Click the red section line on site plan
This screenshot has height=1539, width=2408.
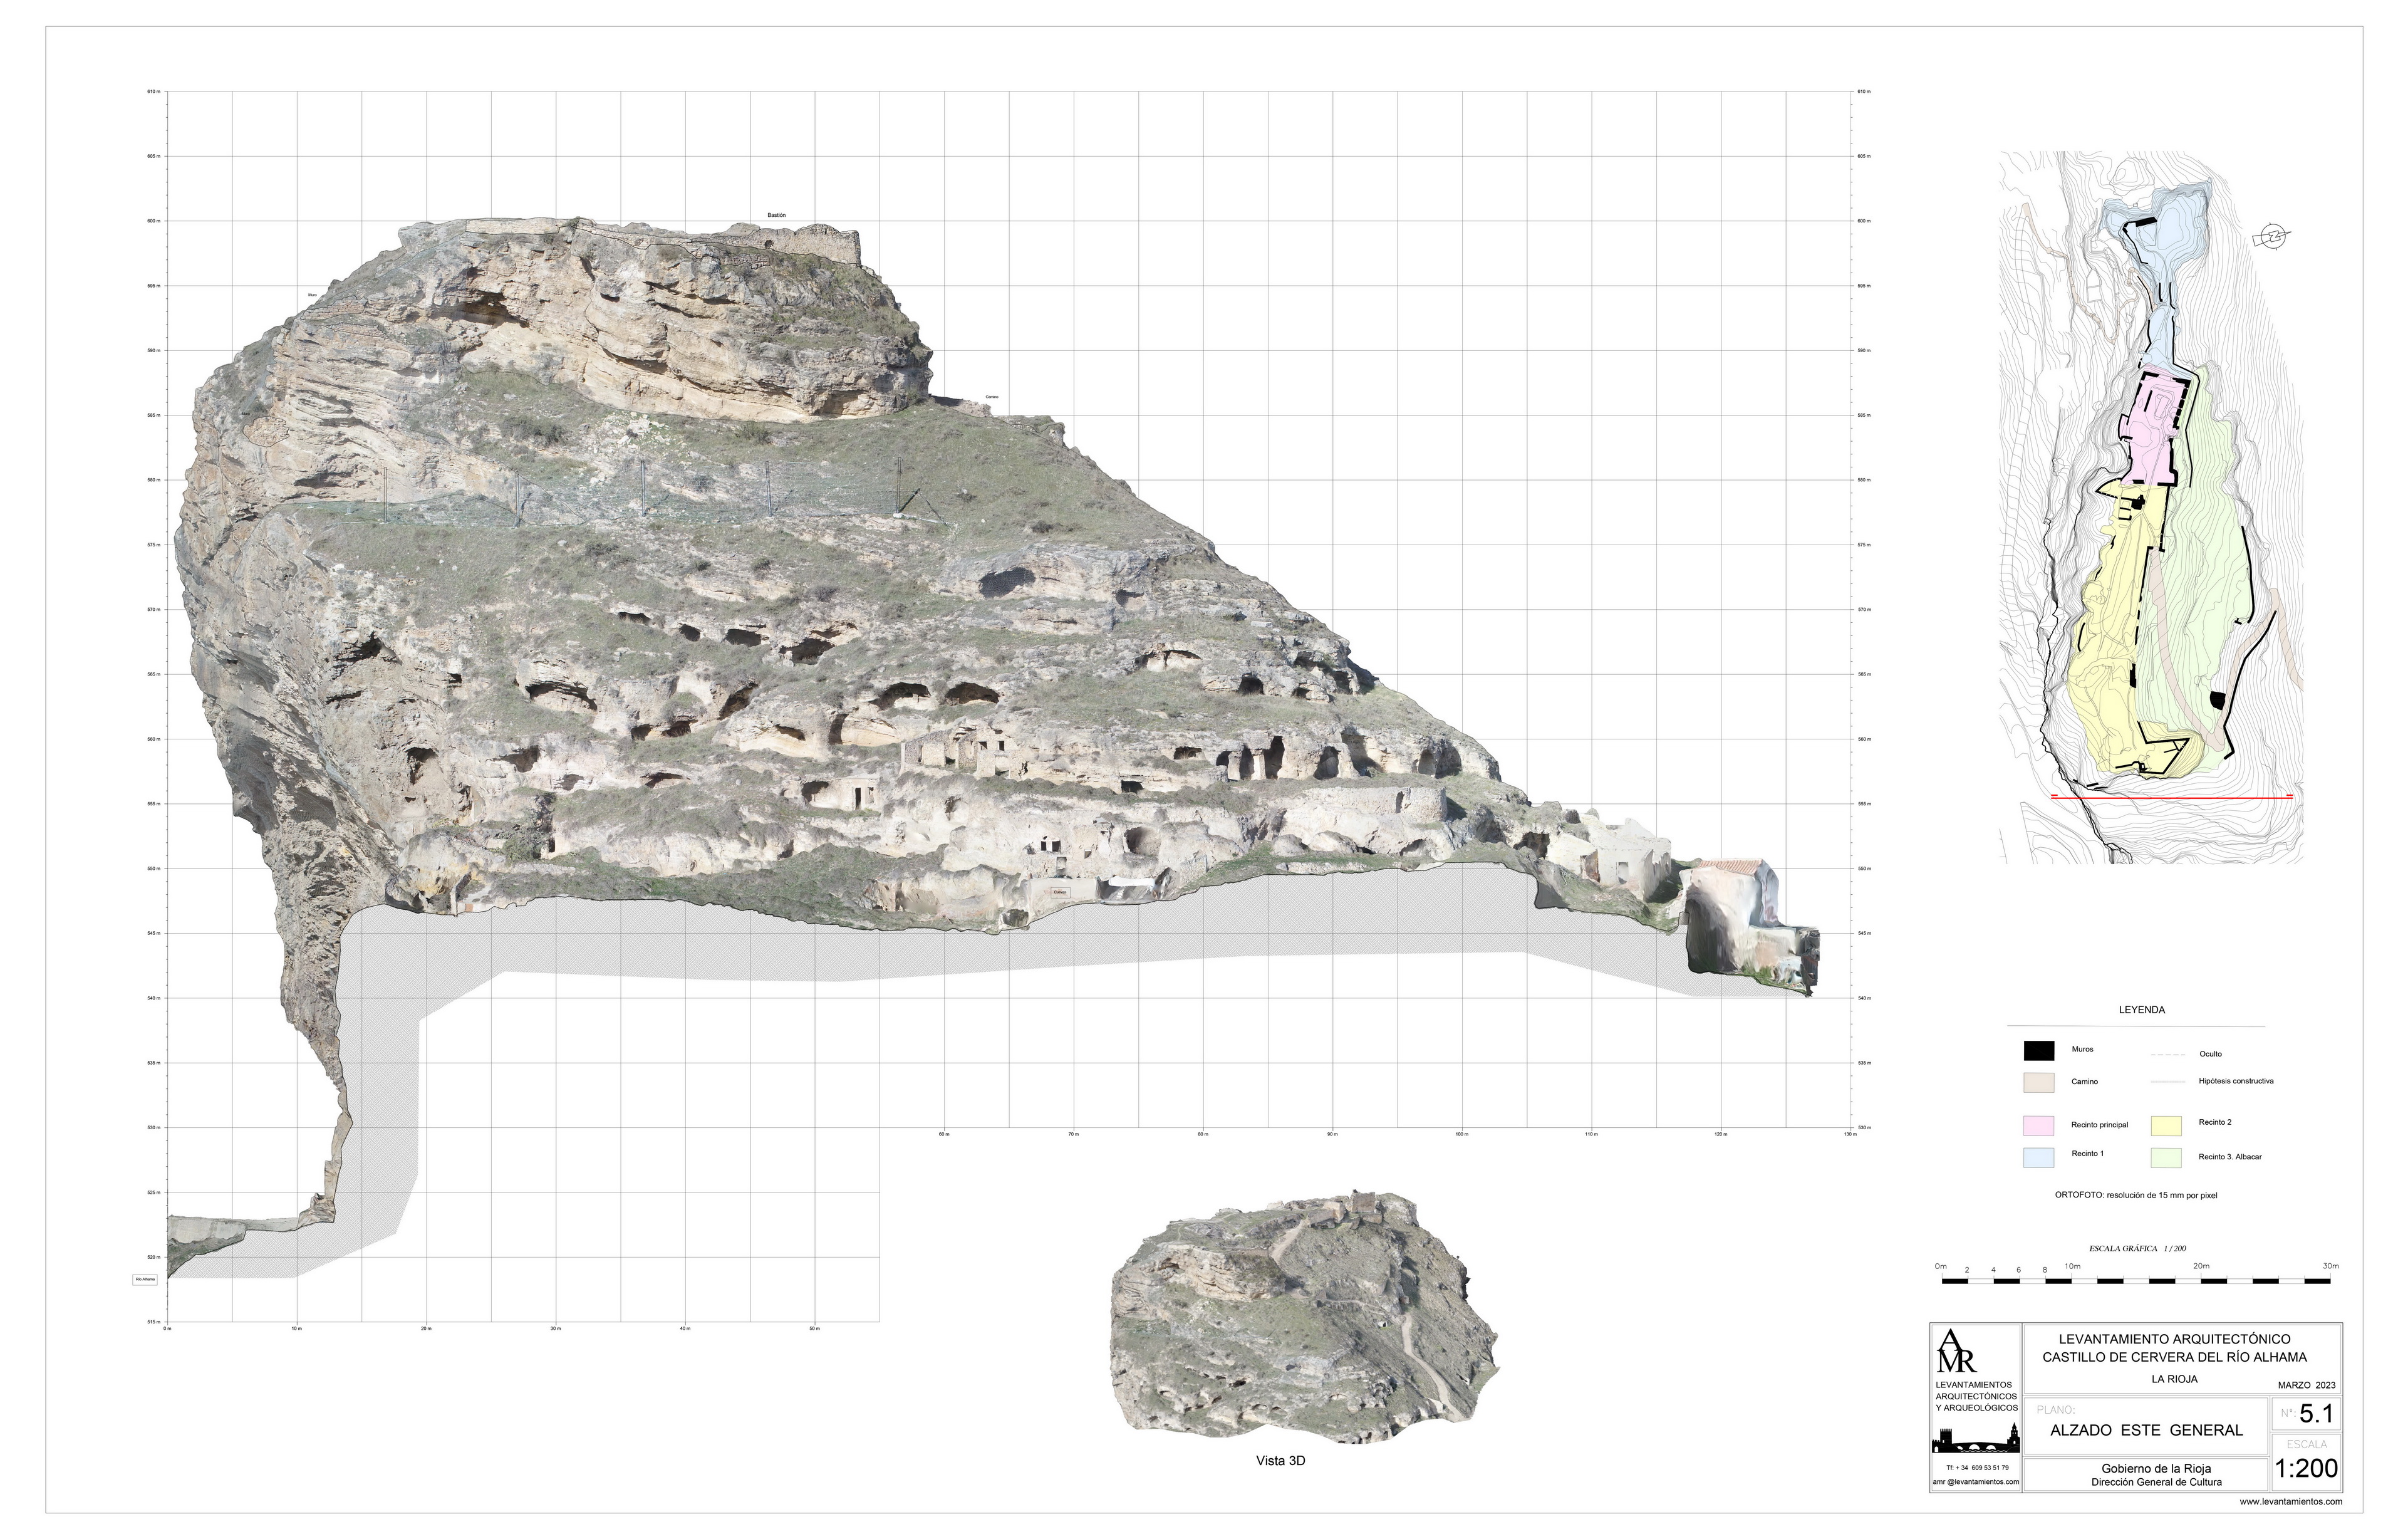click(2171, 798)
